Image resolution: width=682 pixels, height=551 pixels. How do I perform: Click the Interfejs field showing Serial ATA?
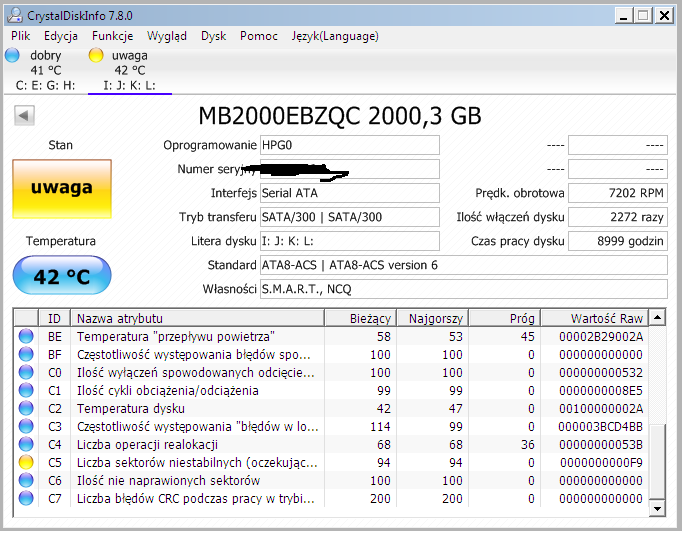[x=350, y=193]
